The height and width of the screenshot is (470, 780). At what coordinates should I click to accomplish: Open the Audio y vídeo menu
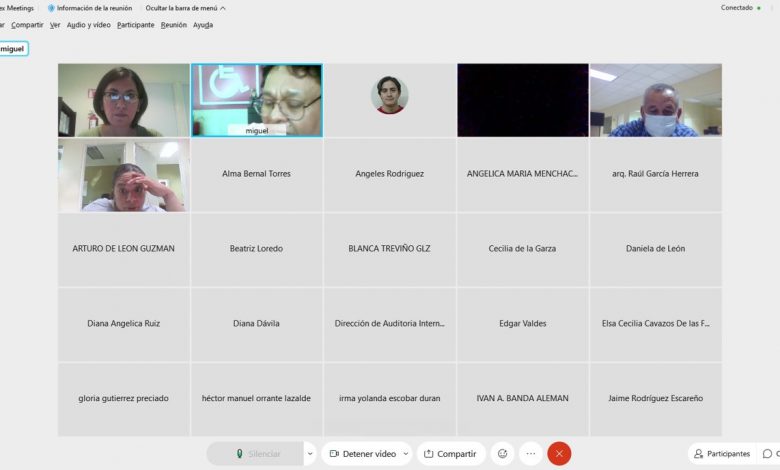coord(88,25)
